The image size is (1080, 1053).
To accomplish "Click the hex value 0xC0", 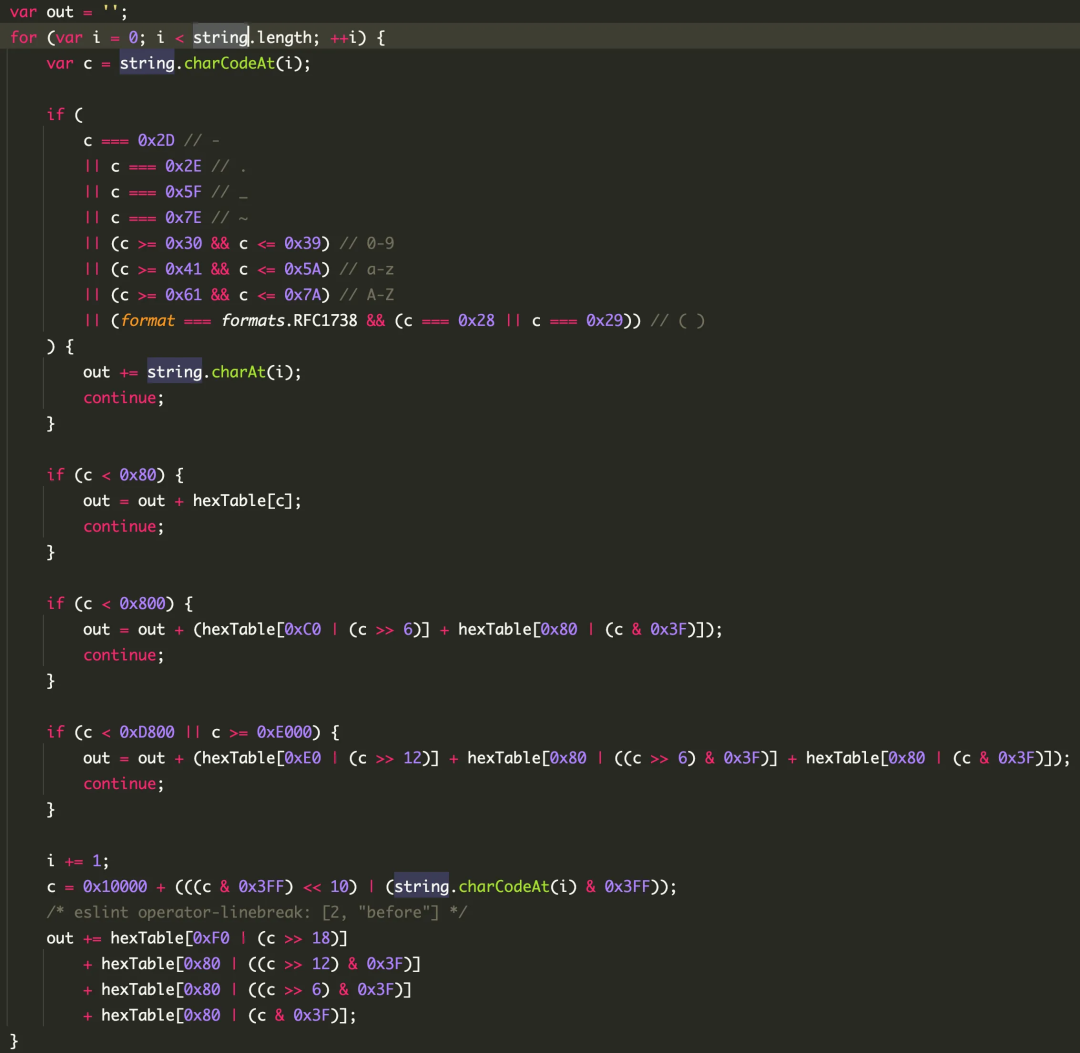I will pyautogui.click(x=302, y=629).
